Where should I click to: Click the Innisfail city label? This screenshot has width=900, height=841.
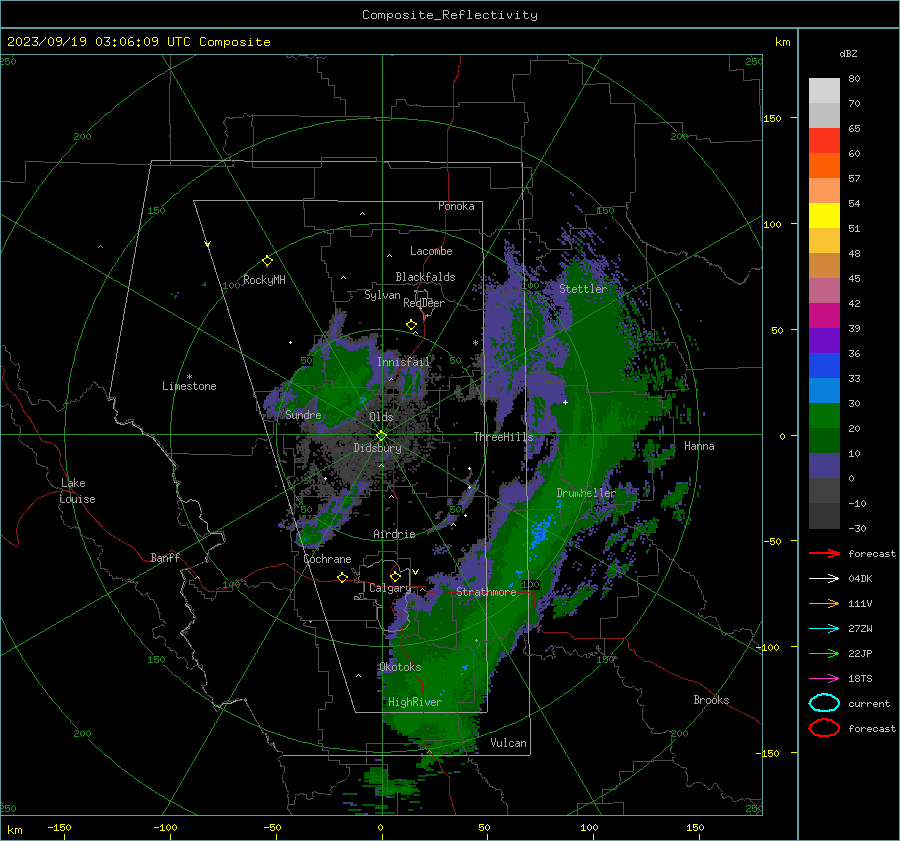tap(403, 362)
